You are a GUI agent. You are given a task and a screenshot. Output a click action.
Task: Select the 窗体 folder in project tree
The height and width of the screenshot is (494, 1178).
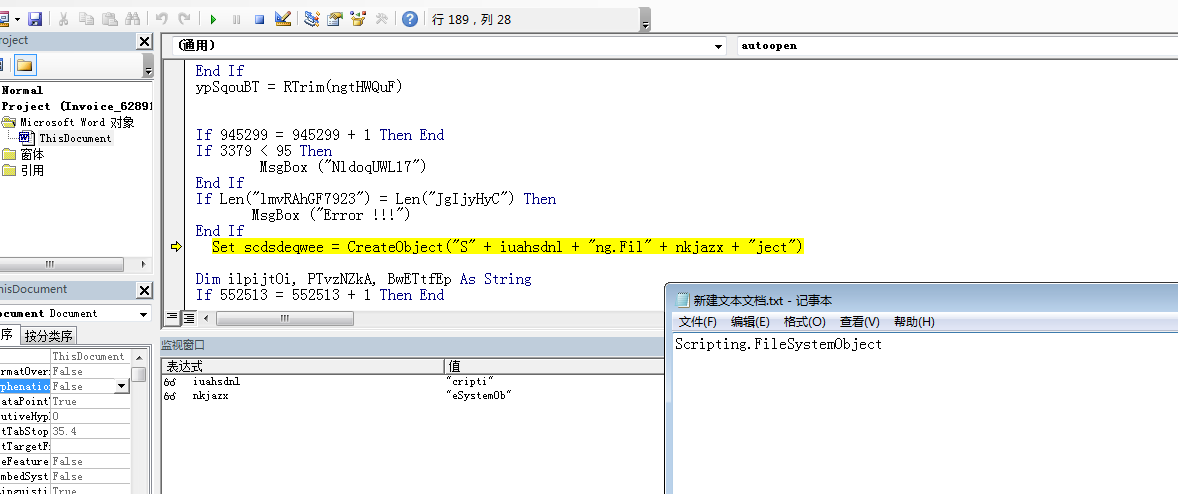24,154
